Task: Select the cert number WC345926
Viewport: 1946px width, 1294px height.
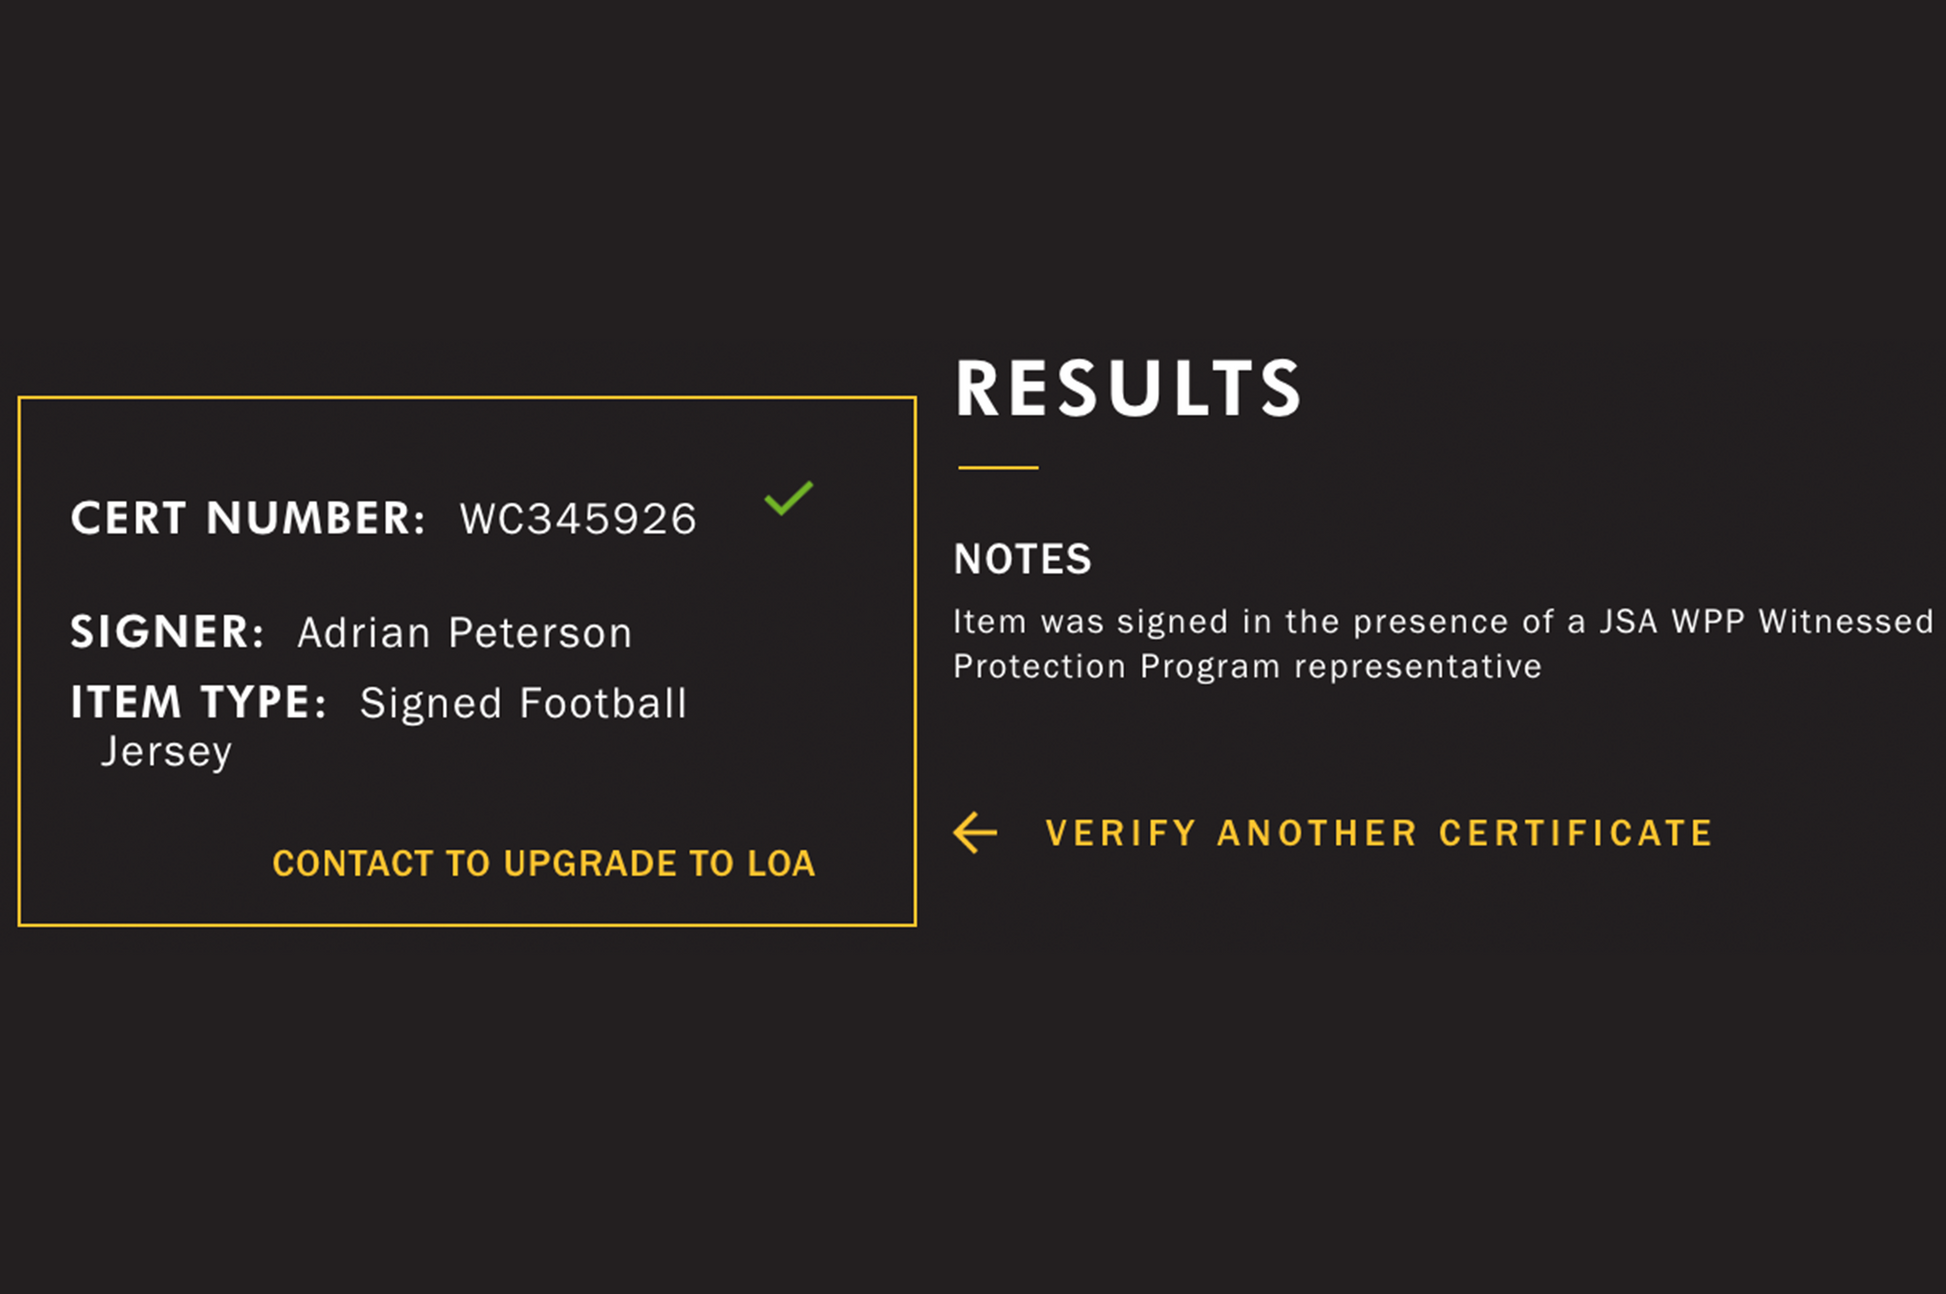Action: 577,519
